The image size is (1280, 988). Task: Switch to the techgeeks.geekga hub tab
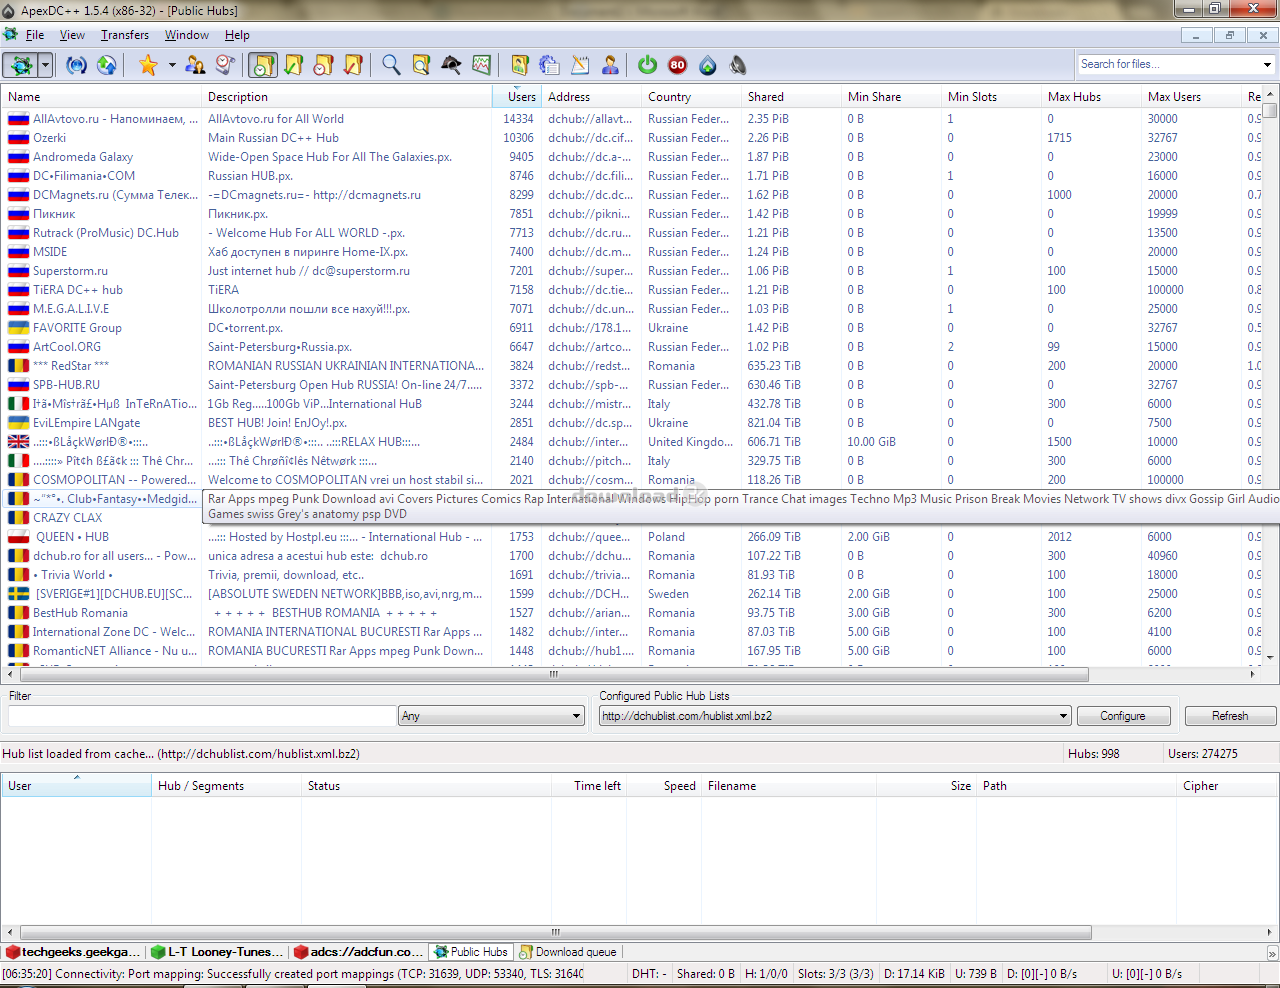74,952
